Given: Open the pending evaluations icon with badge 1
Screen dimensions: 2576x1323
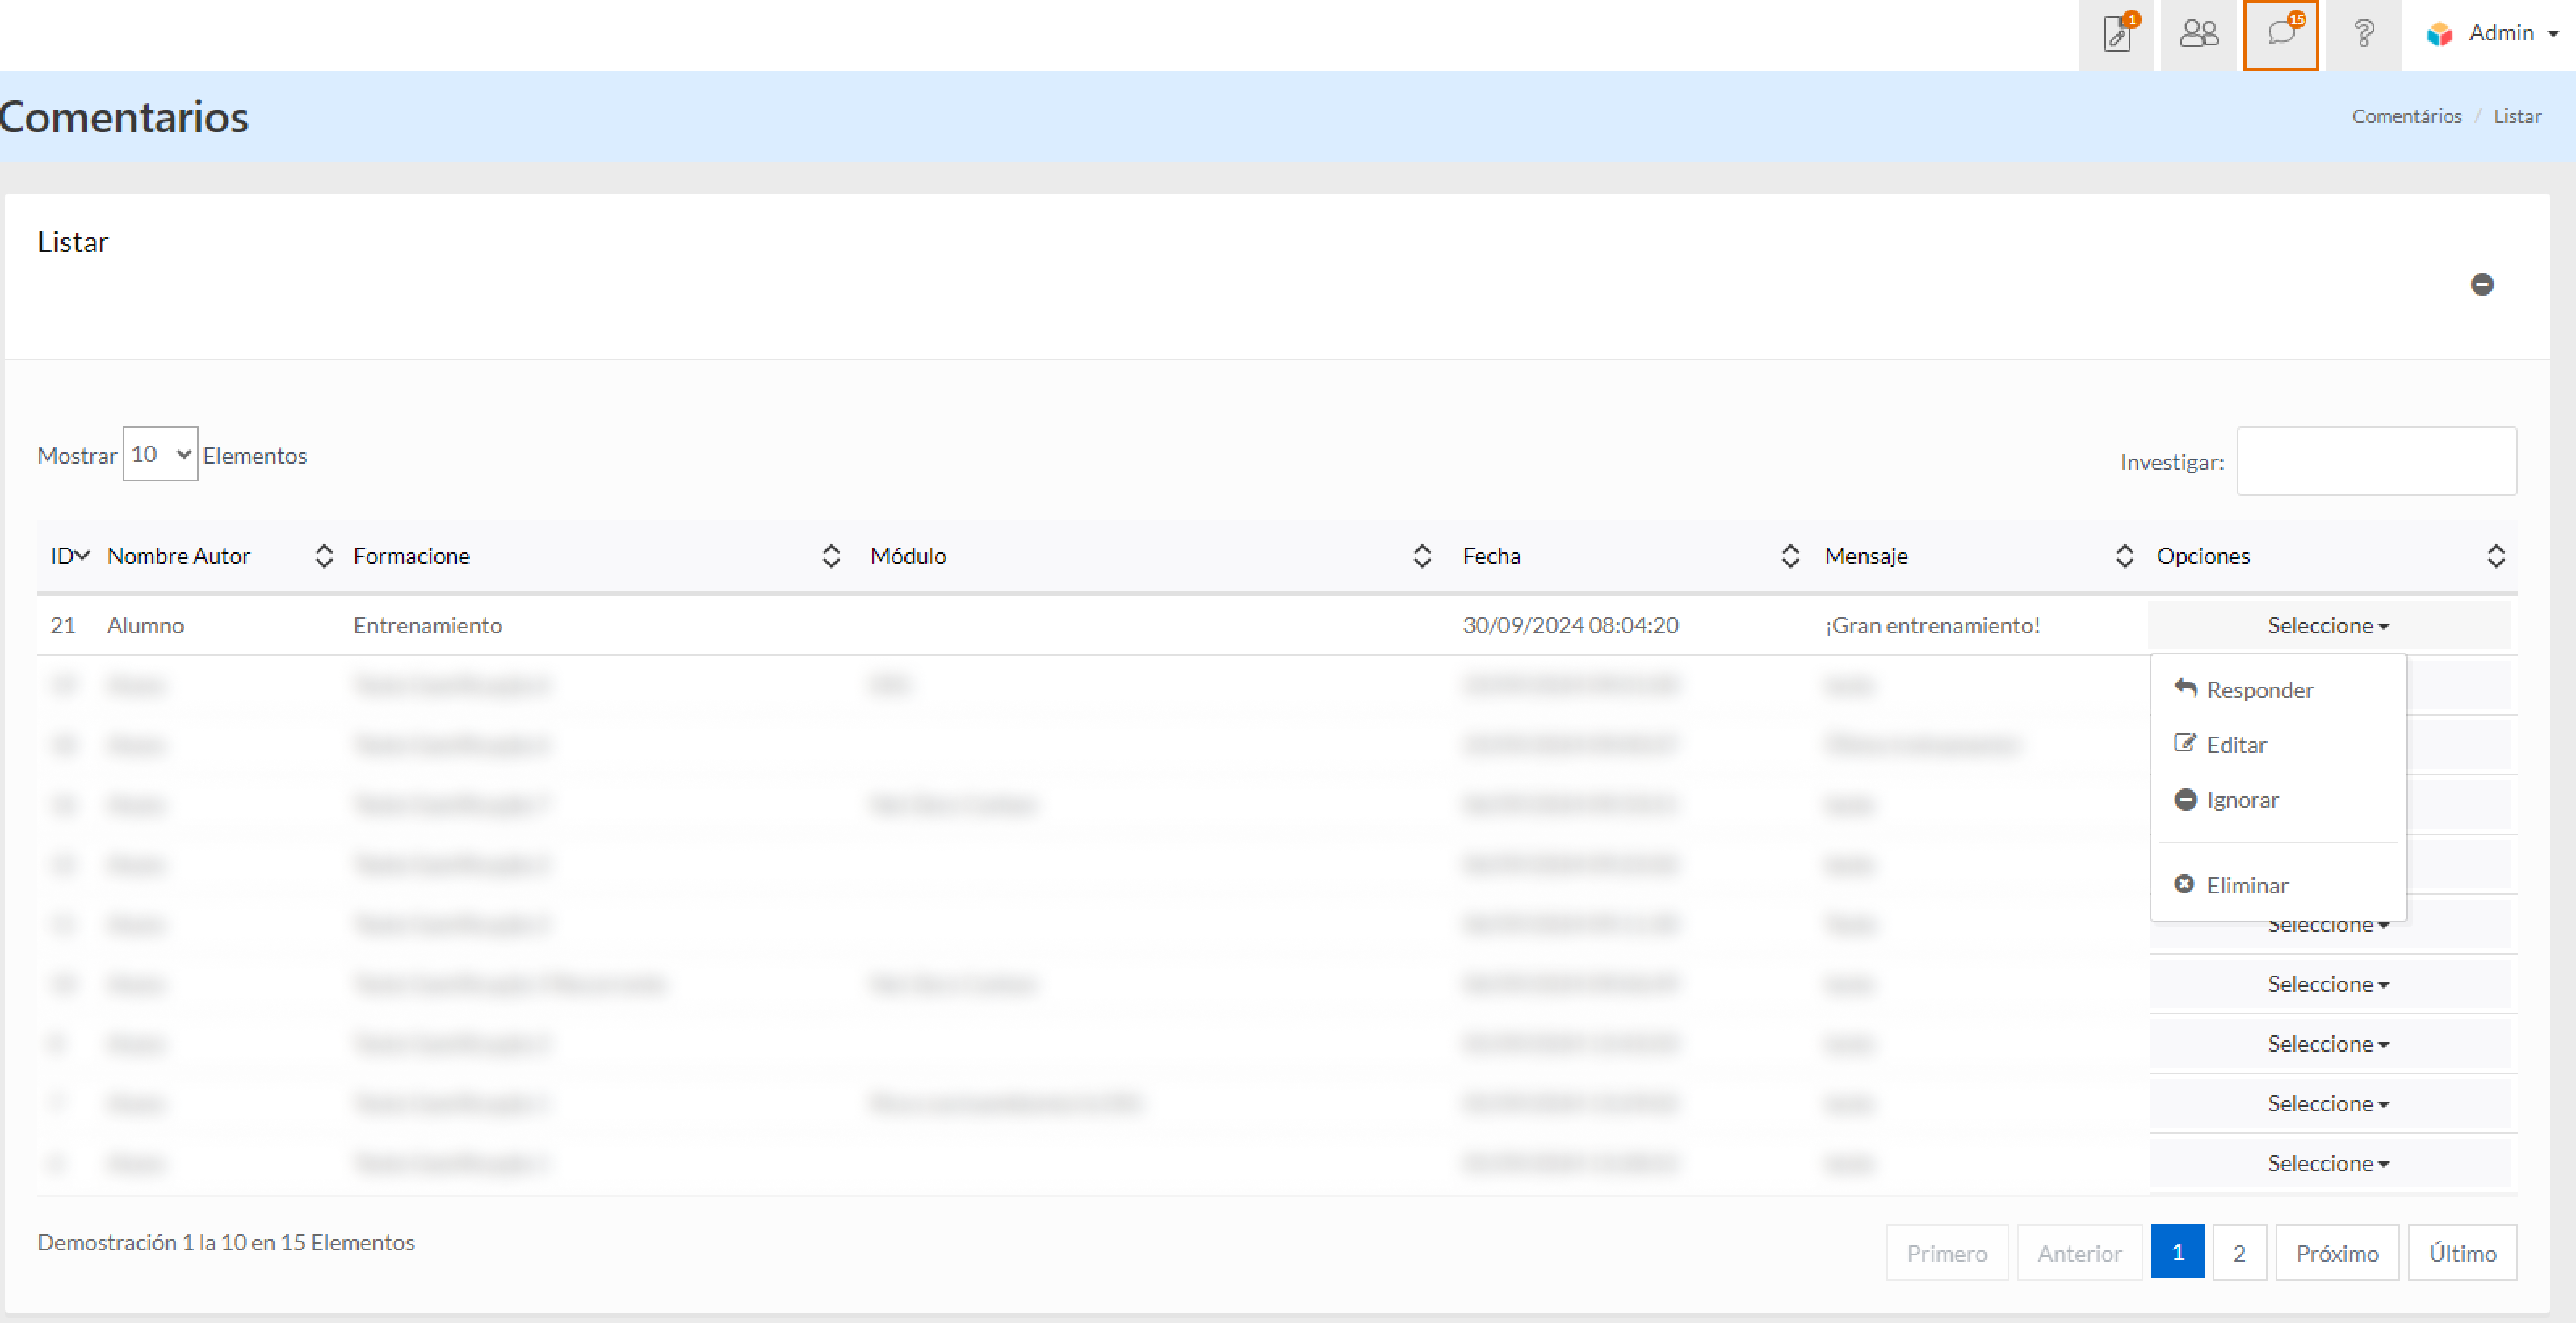Looking at the screenshot, I should (2116, 35).
